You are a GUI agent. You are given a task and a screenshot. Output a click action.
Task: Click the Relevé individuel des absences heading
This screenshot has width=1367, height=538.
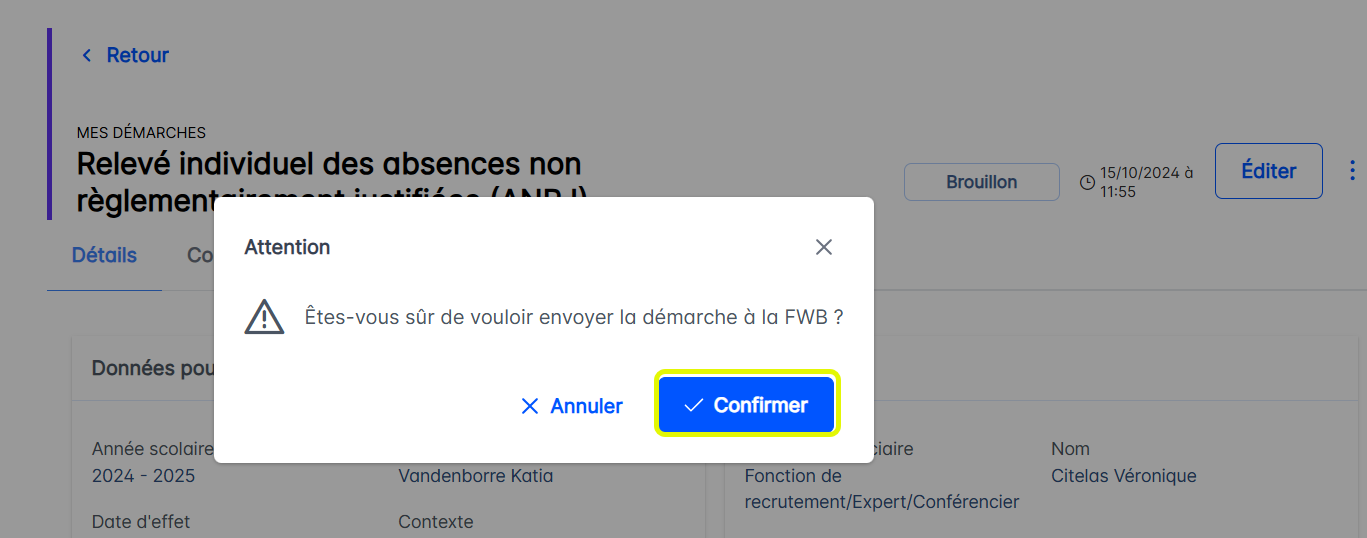pos(329,164)
